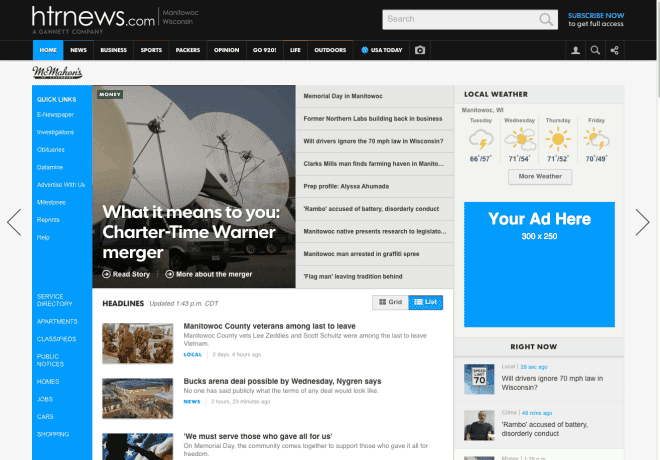Click the Read Story arrow icon

(106, 274)
